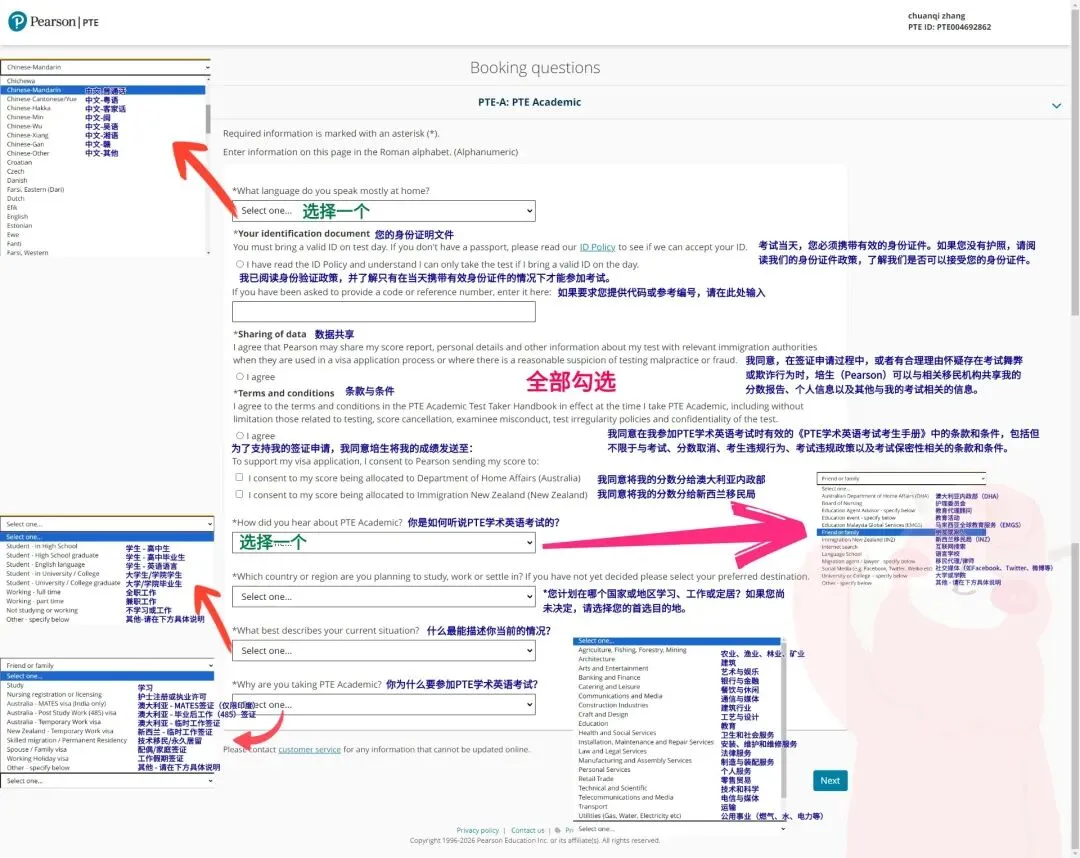Choose English in the language list

(x=17, y=216)
